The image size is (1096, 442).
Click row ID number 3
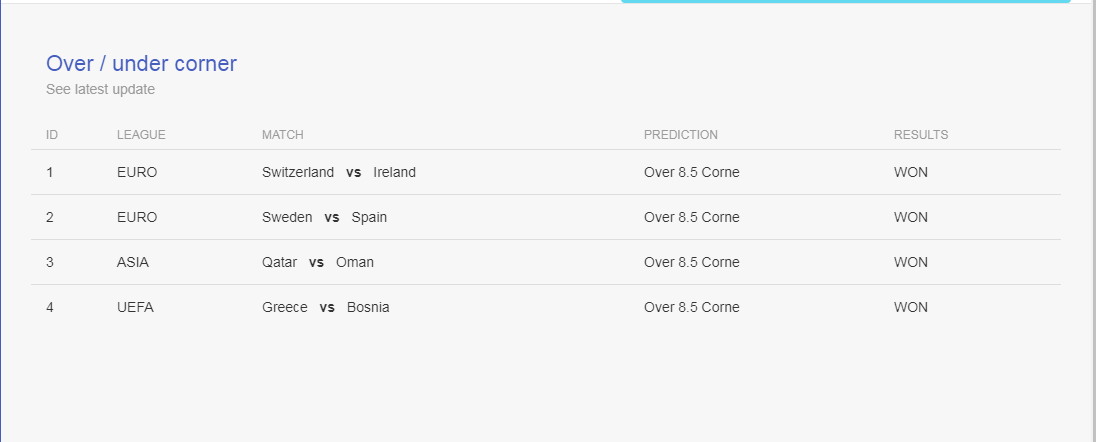pyautogui.click(x=50, y=262)
